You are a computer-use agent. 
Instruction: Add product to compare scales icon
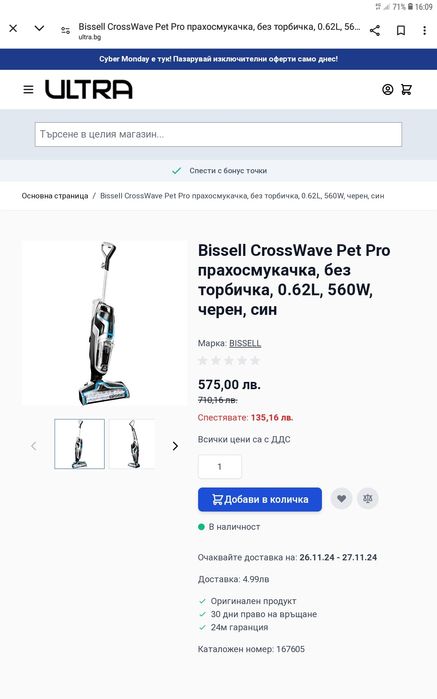click(368, 499)
